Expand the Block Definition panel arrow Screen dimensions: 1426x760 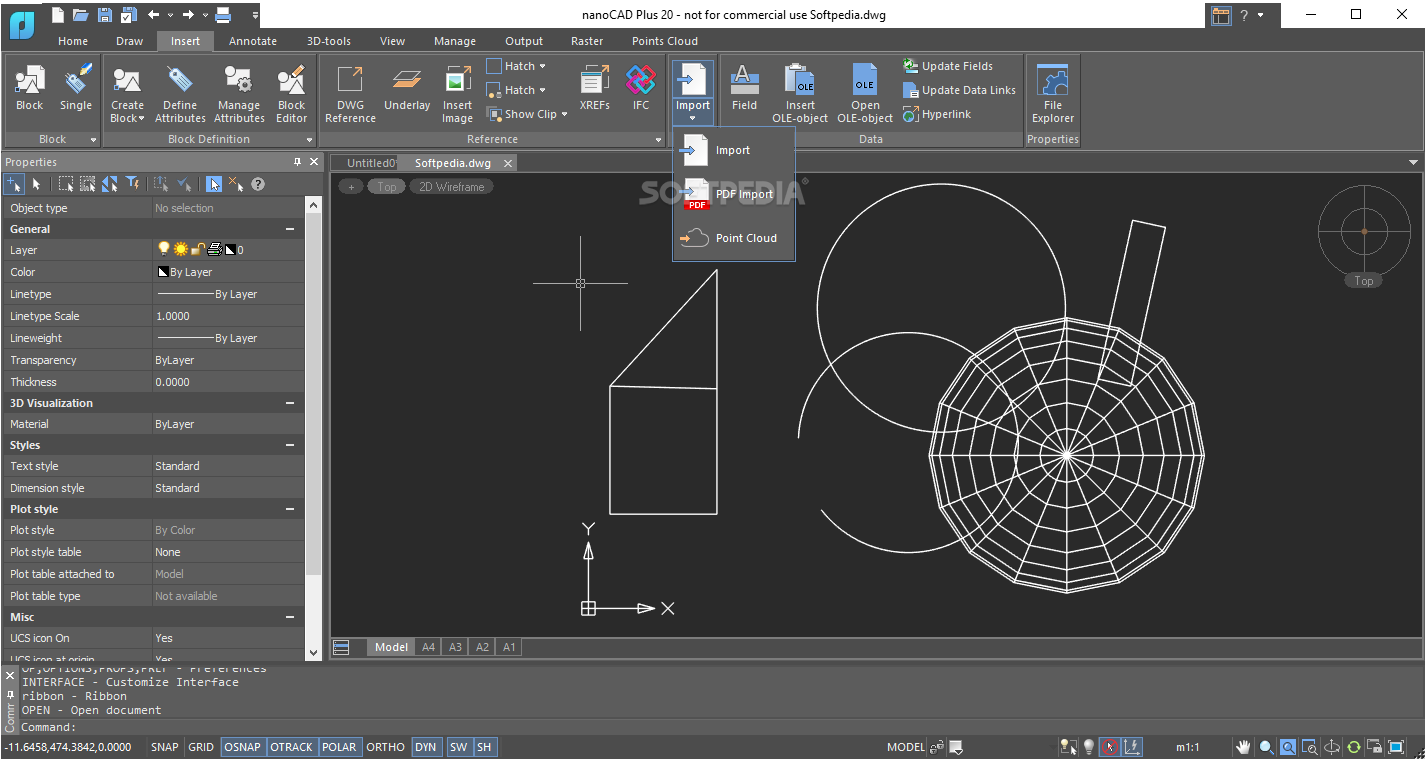tap(310, 140)
